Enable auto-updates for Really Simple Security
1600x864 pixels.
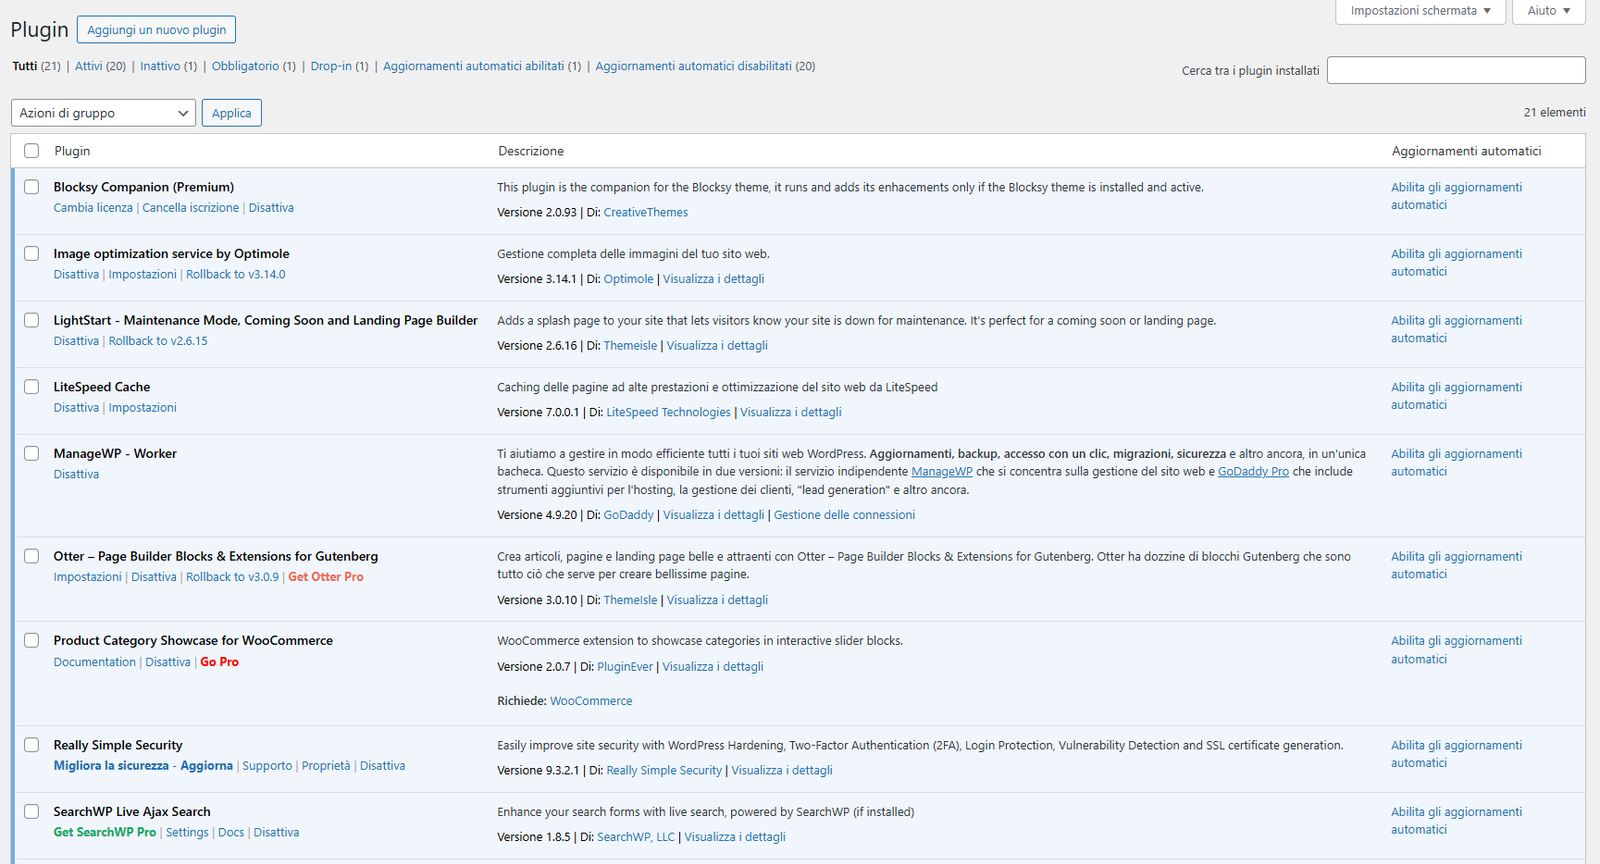[x=1456, y=754]
